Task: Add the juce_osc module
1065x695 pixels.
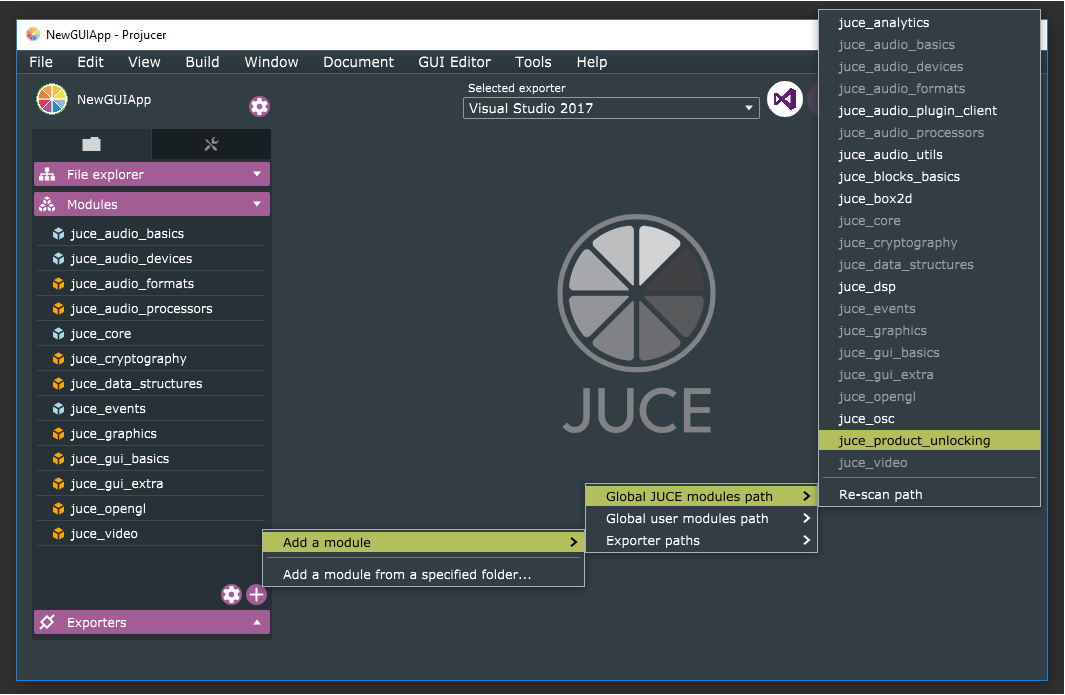Action: 929,418
